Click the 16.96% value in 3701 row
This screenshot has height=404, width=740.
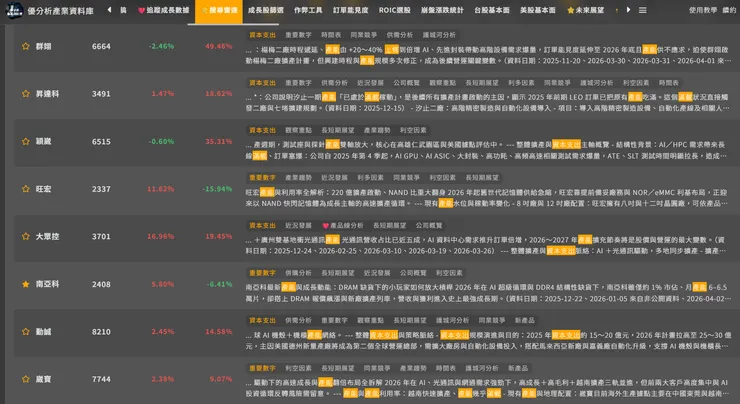[x=160, y=236]
